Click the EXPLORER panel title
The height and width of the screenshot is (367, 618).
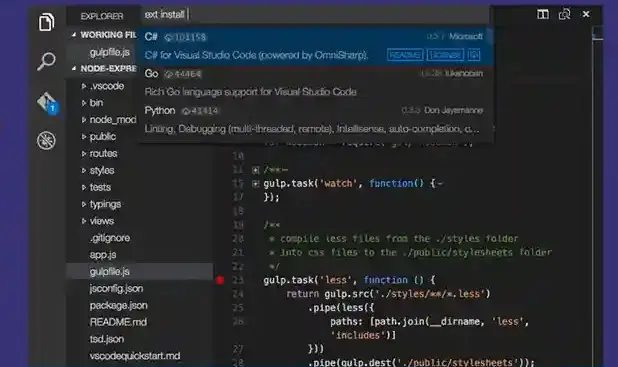pyautogui.click(x=102, y=16)
